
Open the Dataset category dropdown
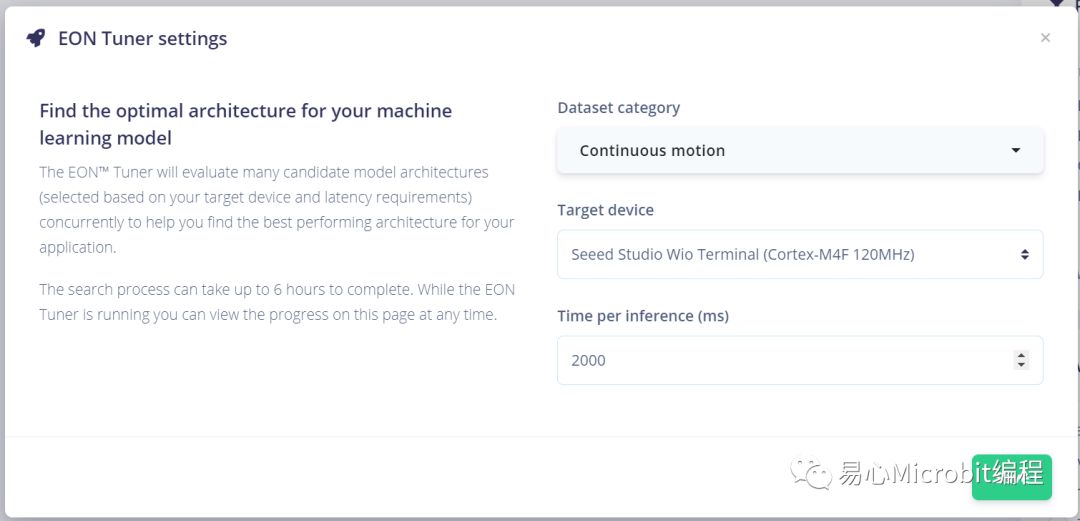pyautogui.click(x=800, y=150)
